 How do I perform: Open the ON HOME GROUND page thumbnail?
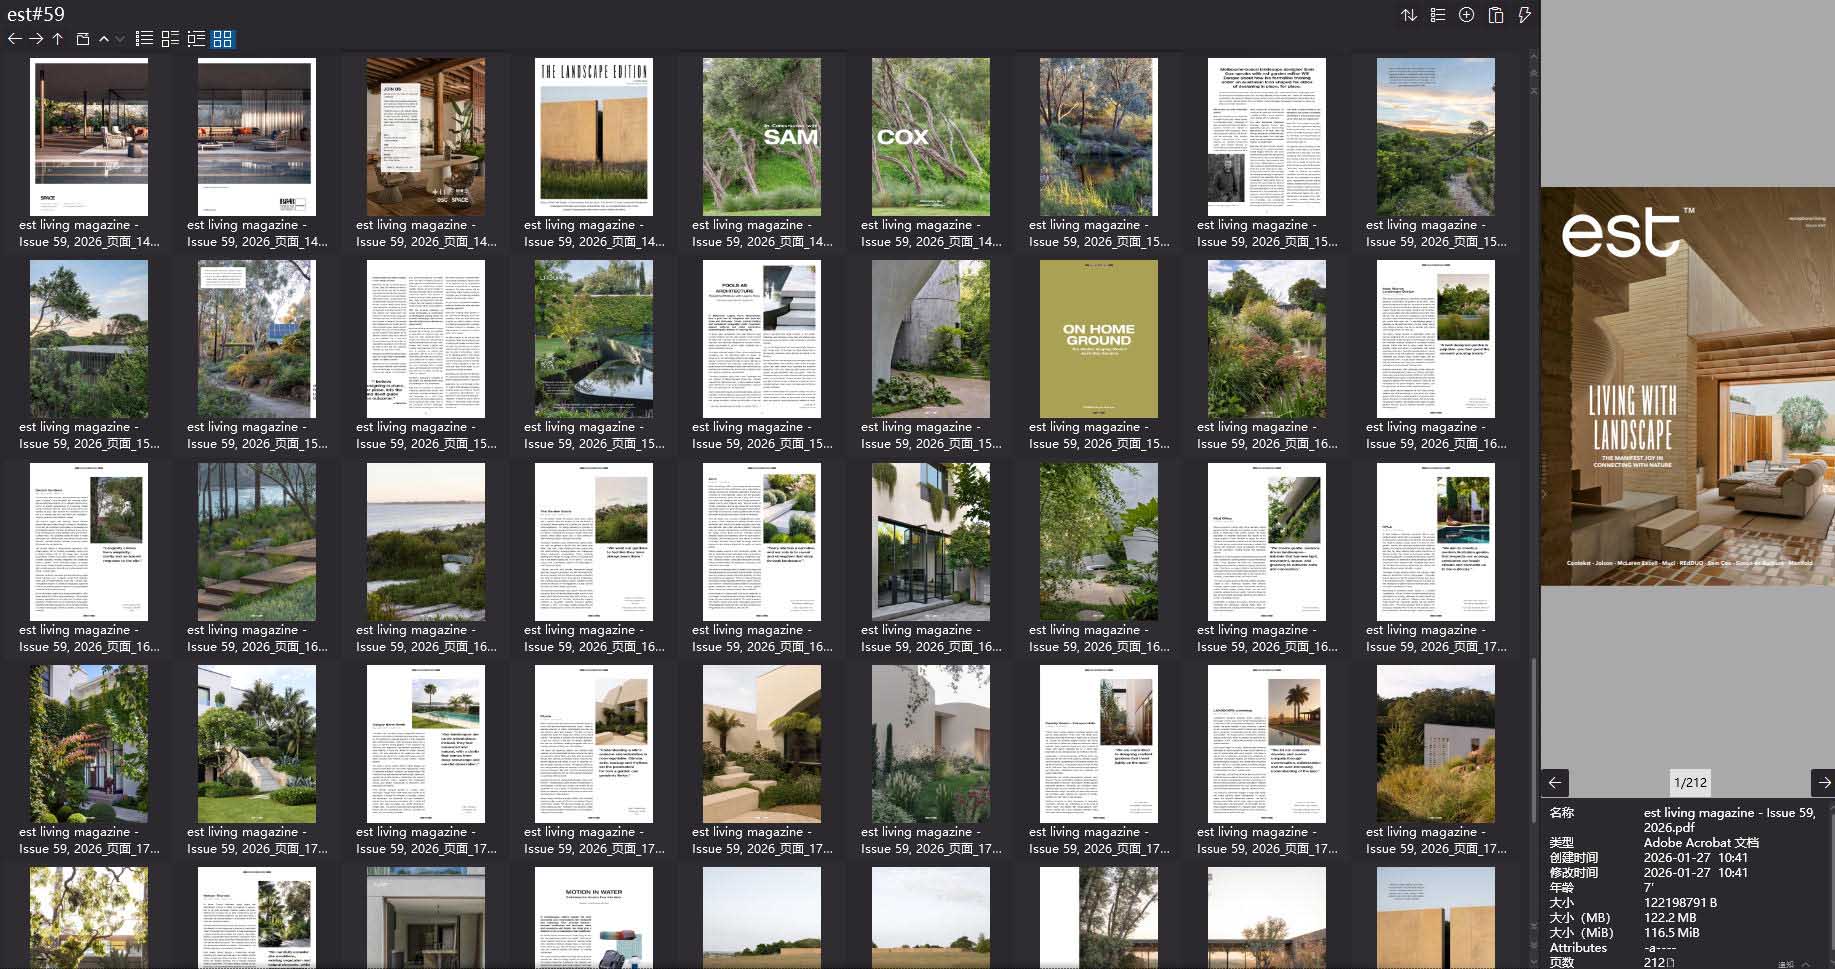coord(1098,339)
